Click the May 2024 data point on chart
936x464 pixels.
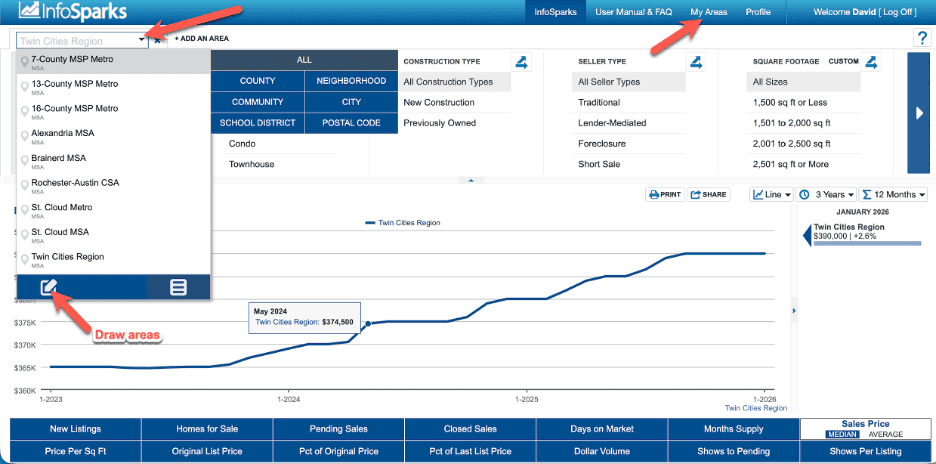(368, 323)
